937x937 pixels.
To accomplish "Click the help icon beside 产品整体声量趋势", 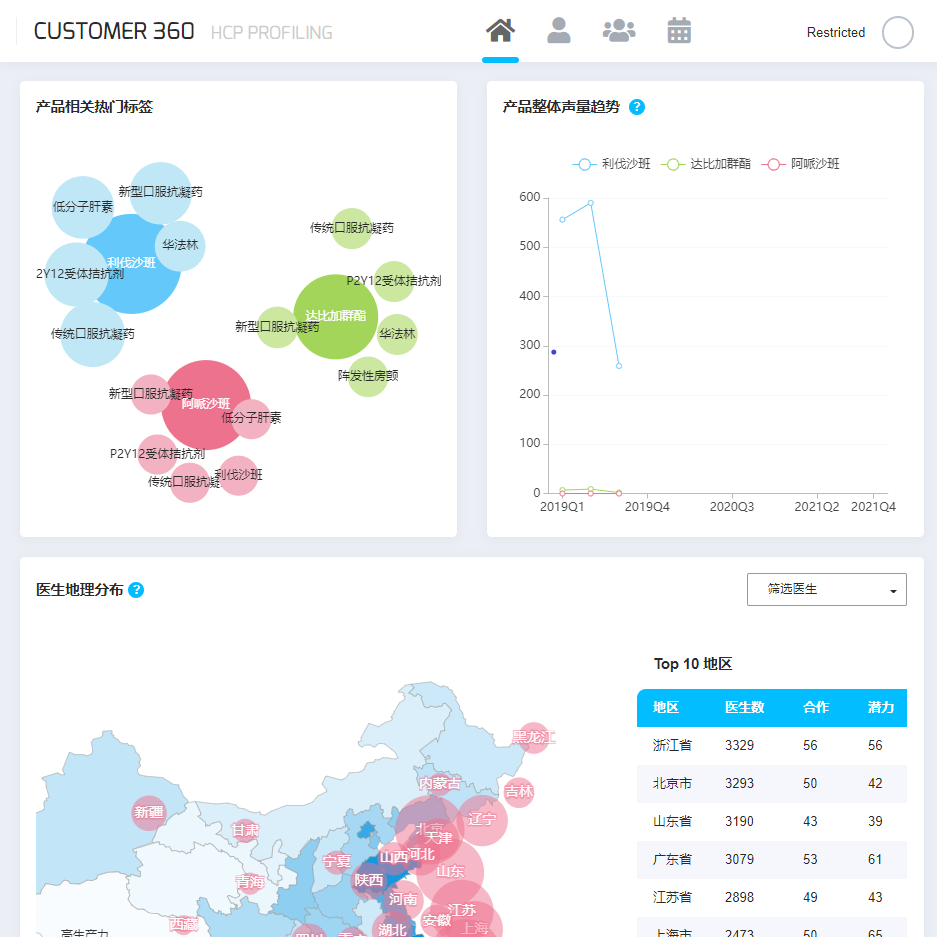I will pos(637,107).
